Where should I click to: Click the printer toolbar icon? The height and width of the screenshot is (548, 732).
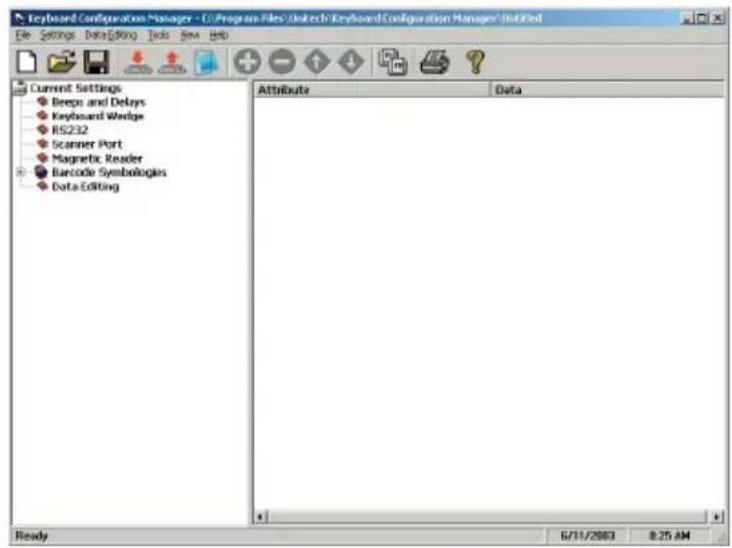point(435,62)
